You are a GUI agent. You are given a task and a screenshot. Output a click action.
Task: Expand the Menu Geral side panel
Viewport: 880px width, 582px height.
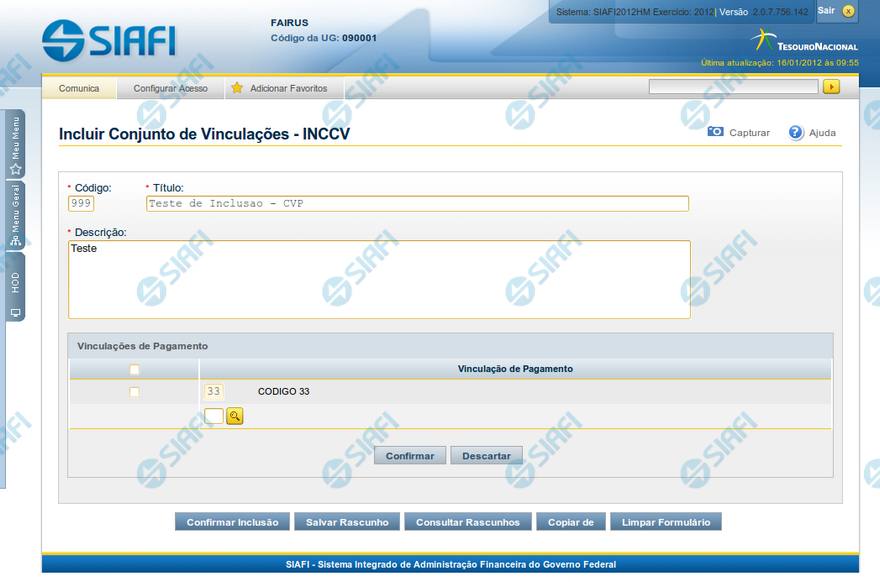point(15,215)
